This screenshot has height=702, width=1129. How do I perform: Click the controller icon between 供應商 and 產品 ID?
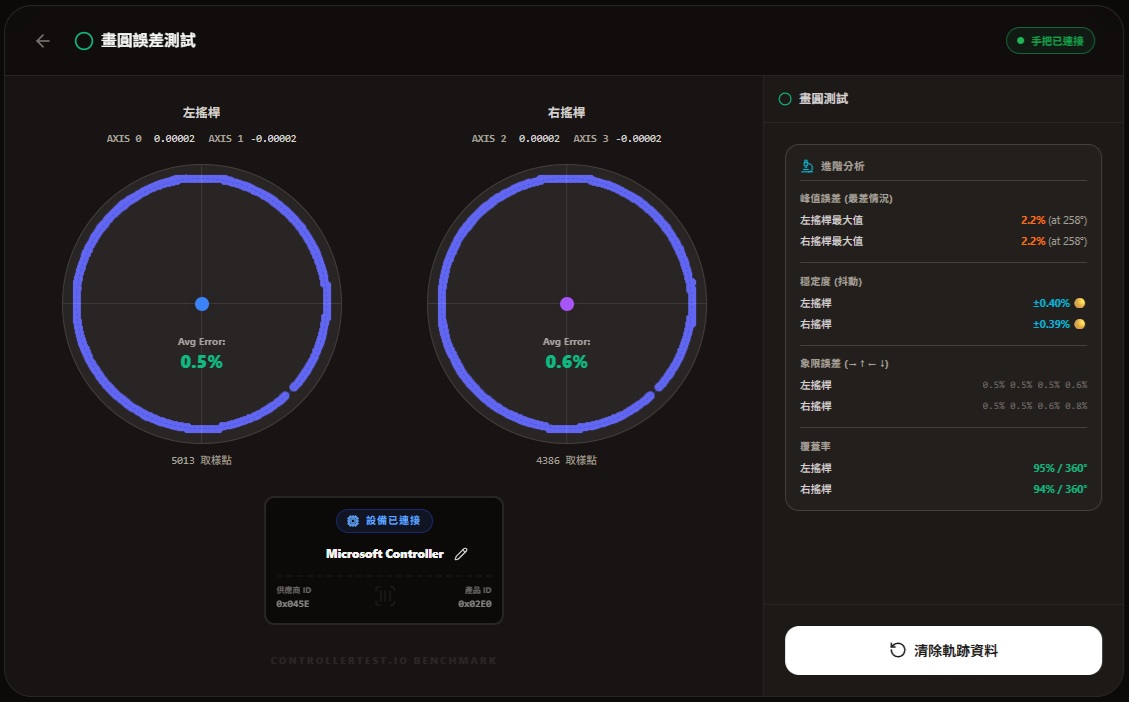pos(384,597)
